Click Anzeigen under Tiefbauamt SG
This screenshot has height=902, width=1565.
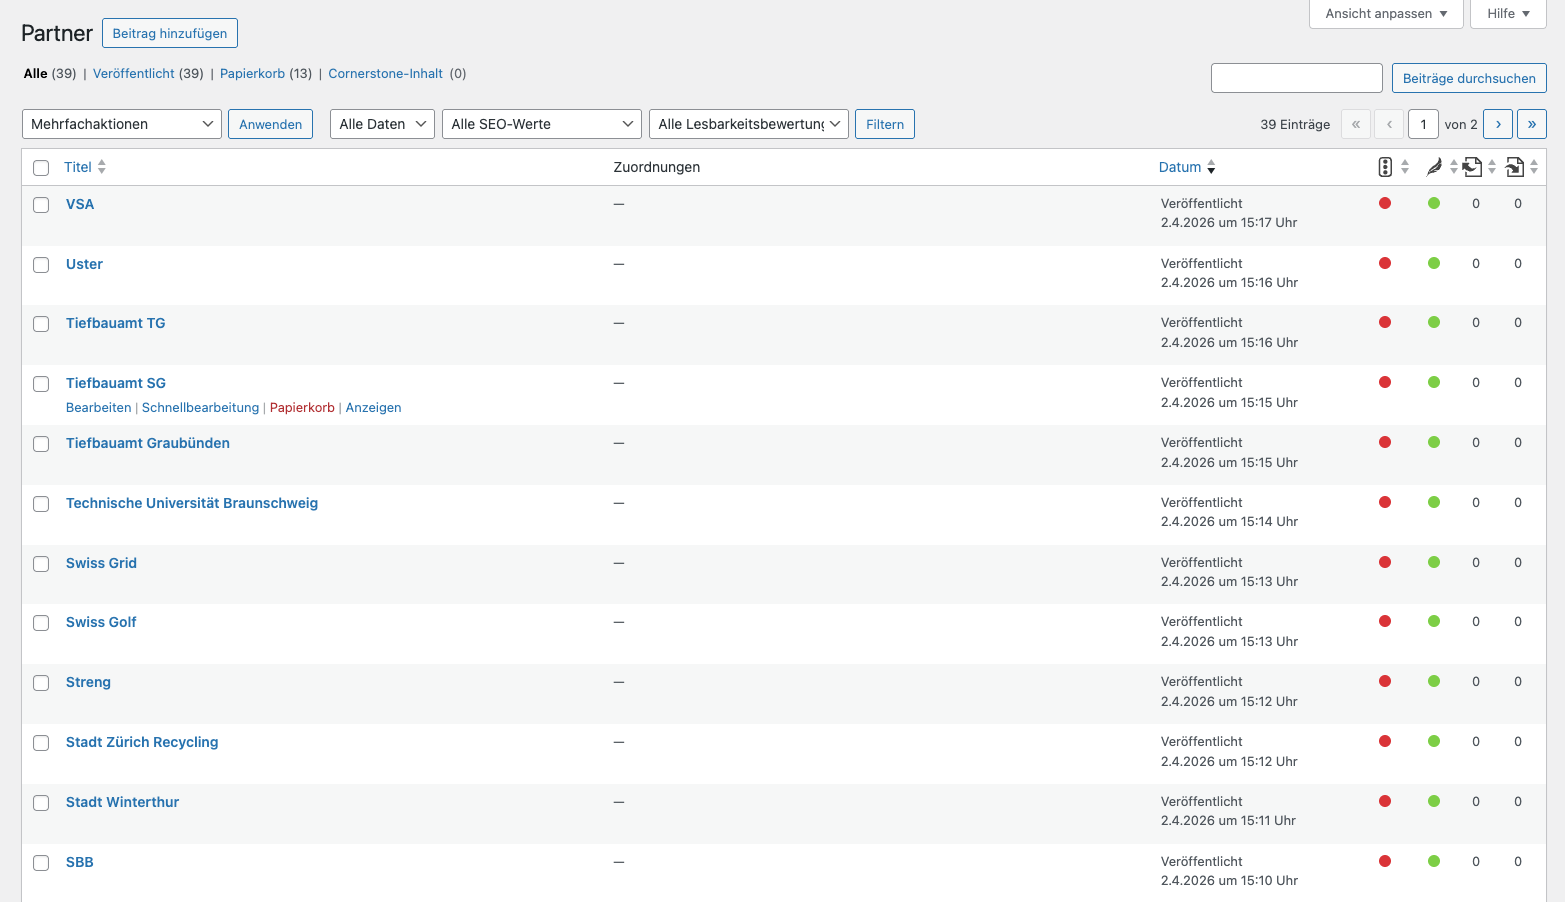[374, 407]
